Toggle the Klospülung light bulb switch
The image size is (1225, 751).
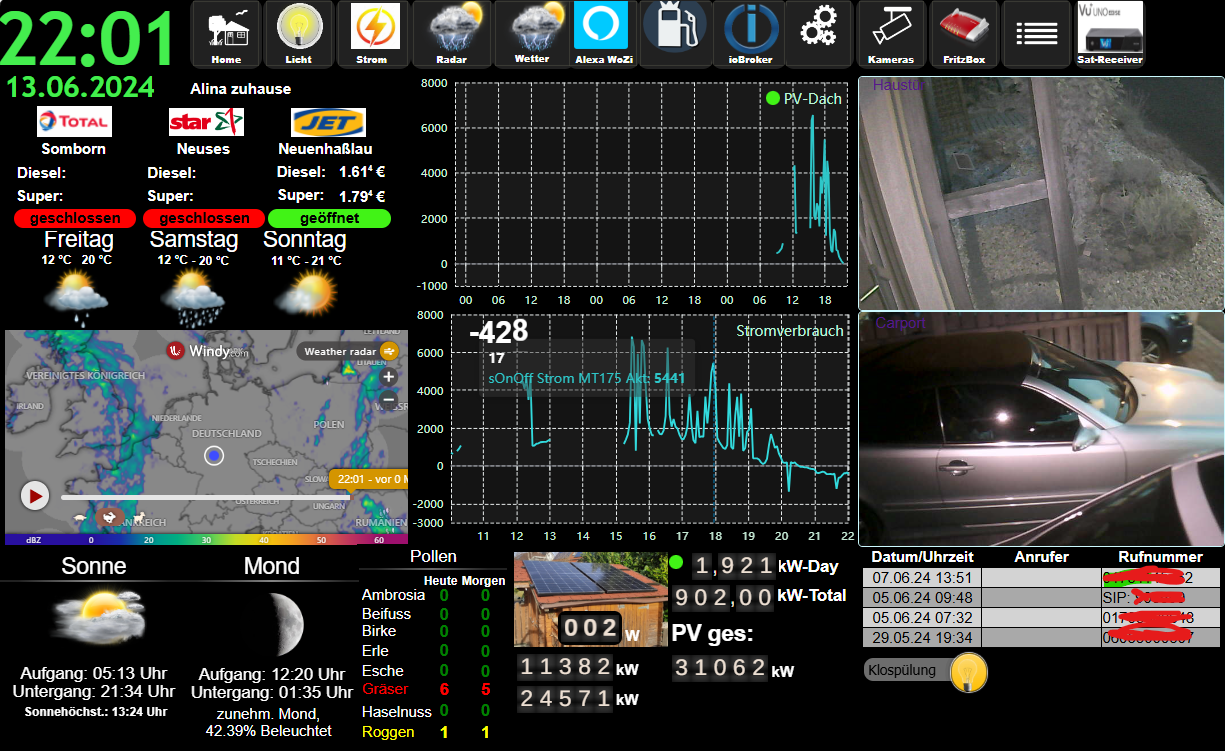[968, 672]
